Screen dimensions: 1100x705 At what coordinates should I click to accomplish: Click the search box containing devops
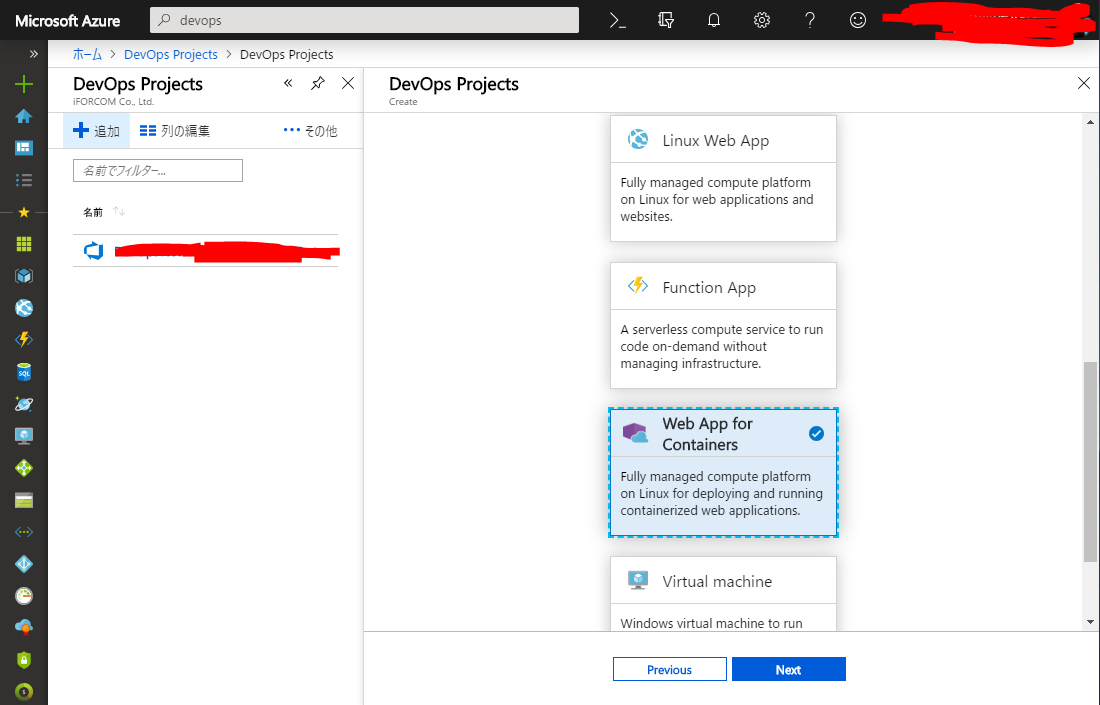(364, 20)
